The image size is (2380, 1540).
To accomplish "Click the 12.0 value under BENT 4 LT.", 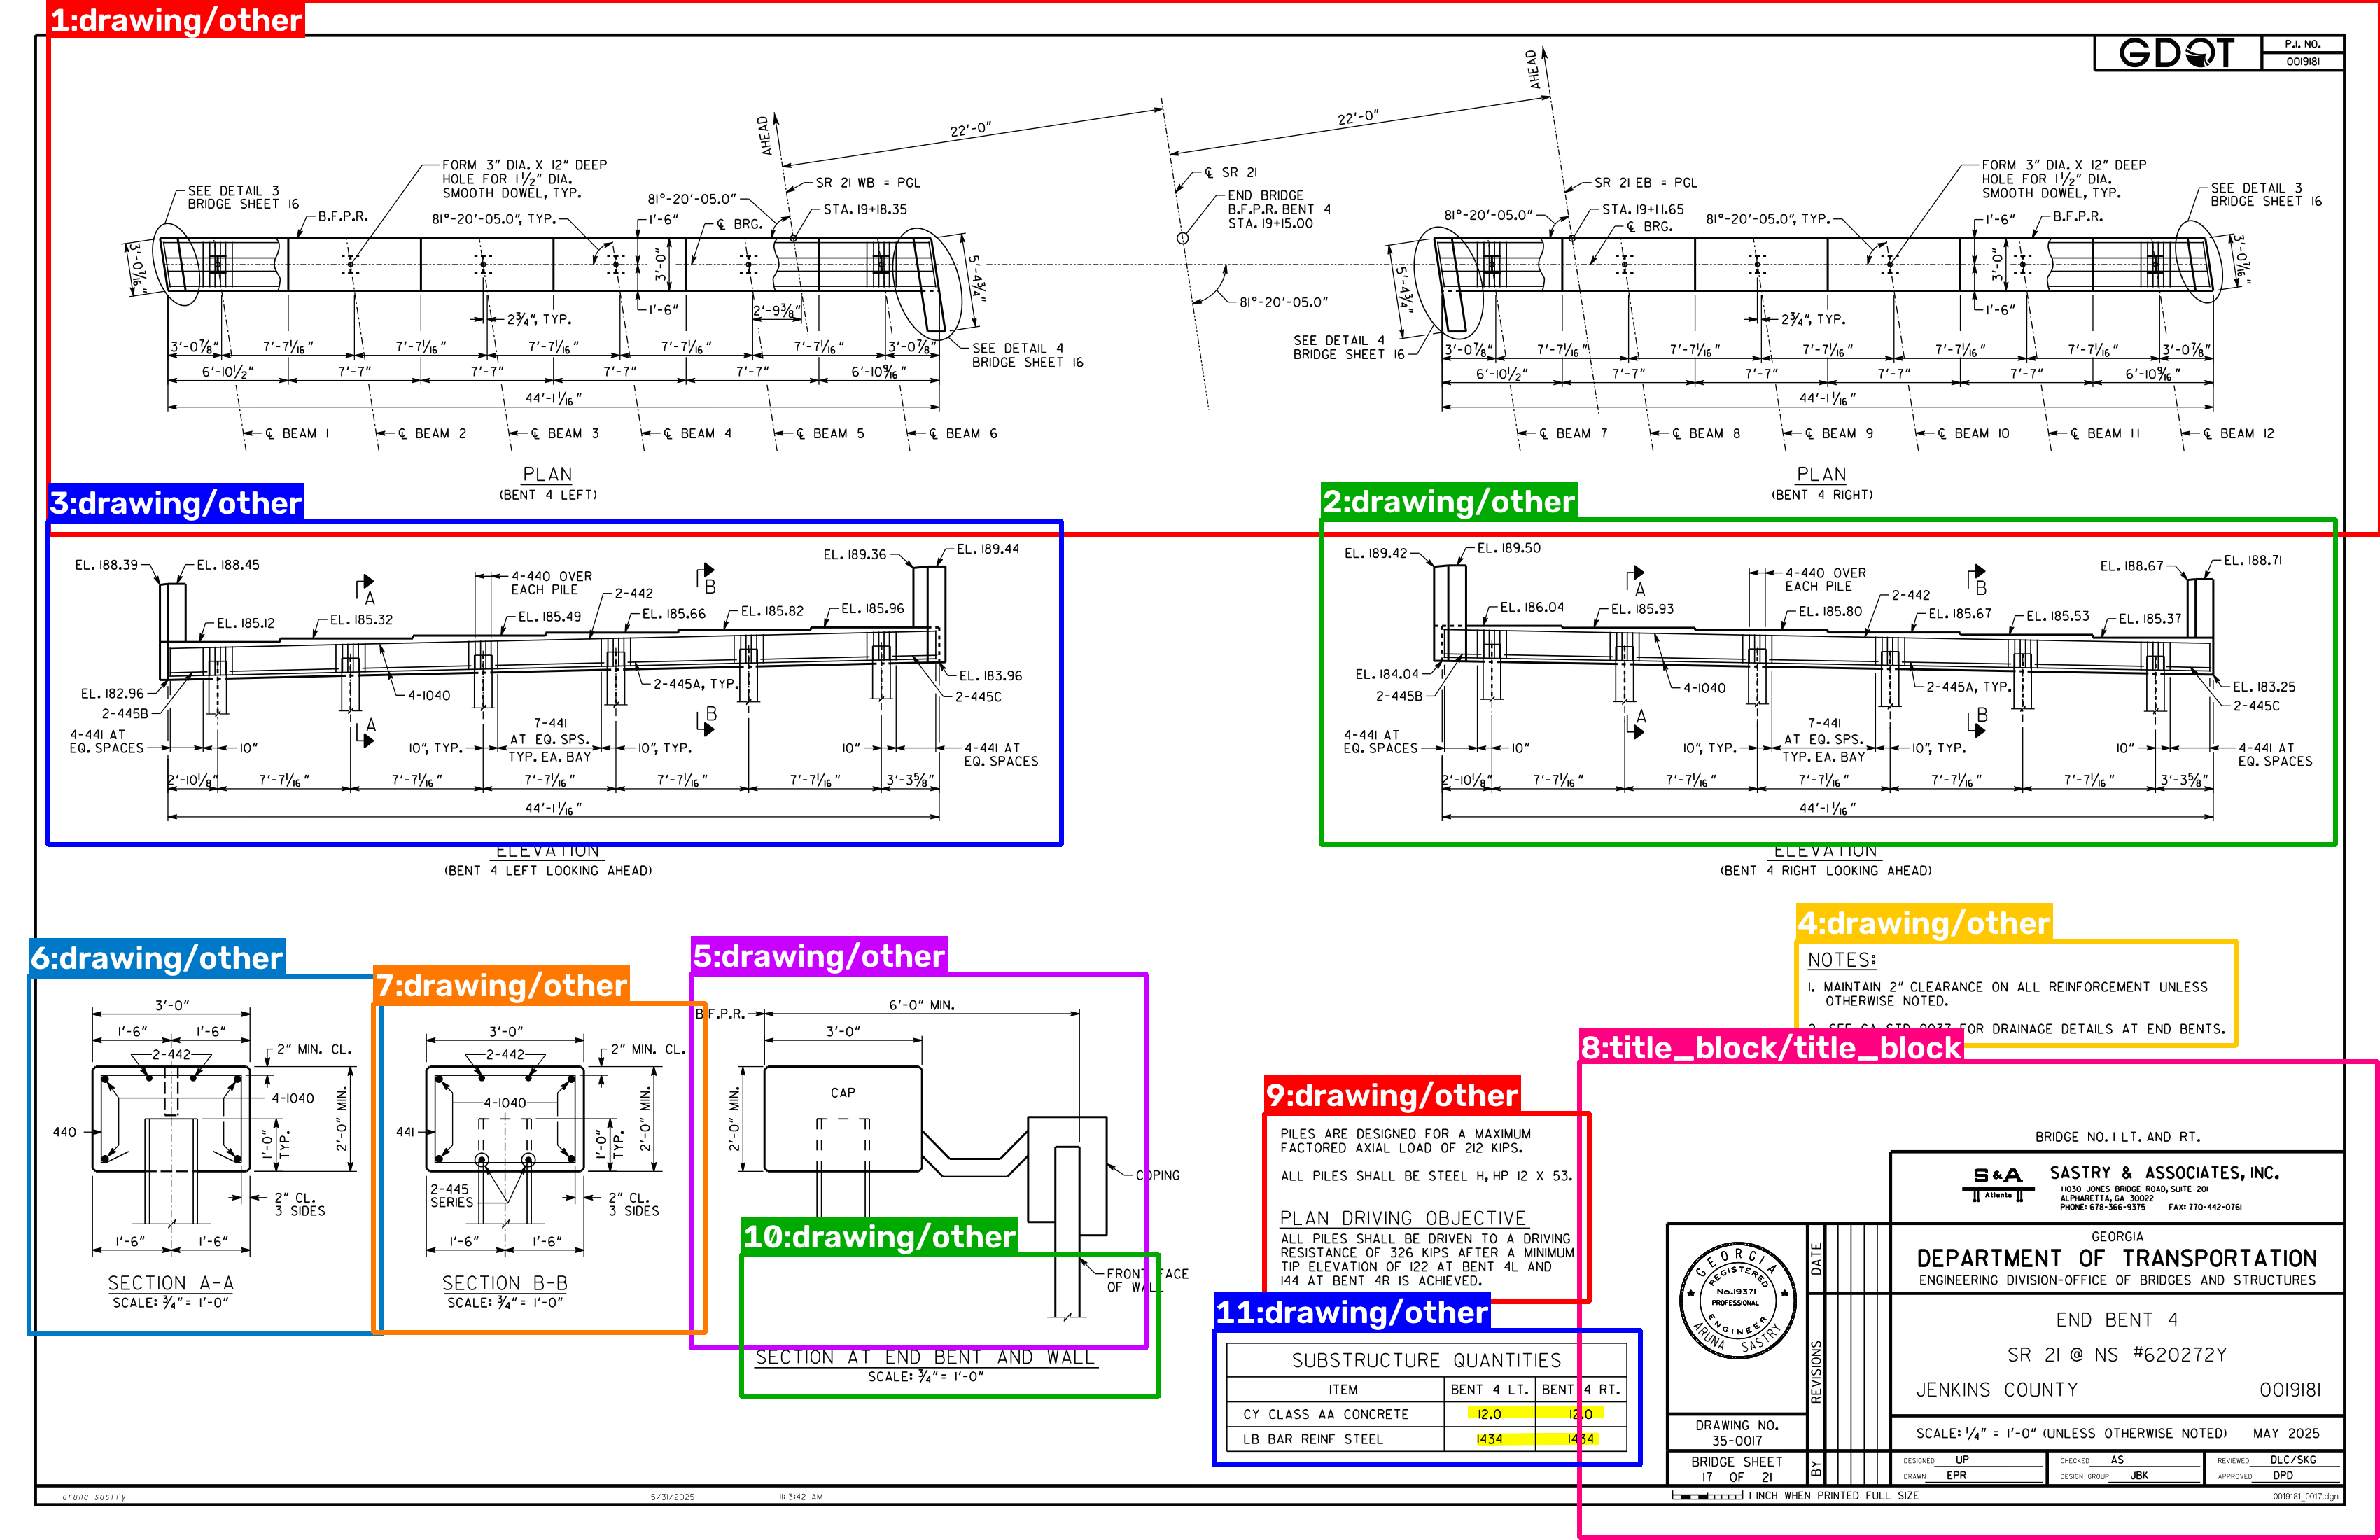I will coord(1489,1415).
